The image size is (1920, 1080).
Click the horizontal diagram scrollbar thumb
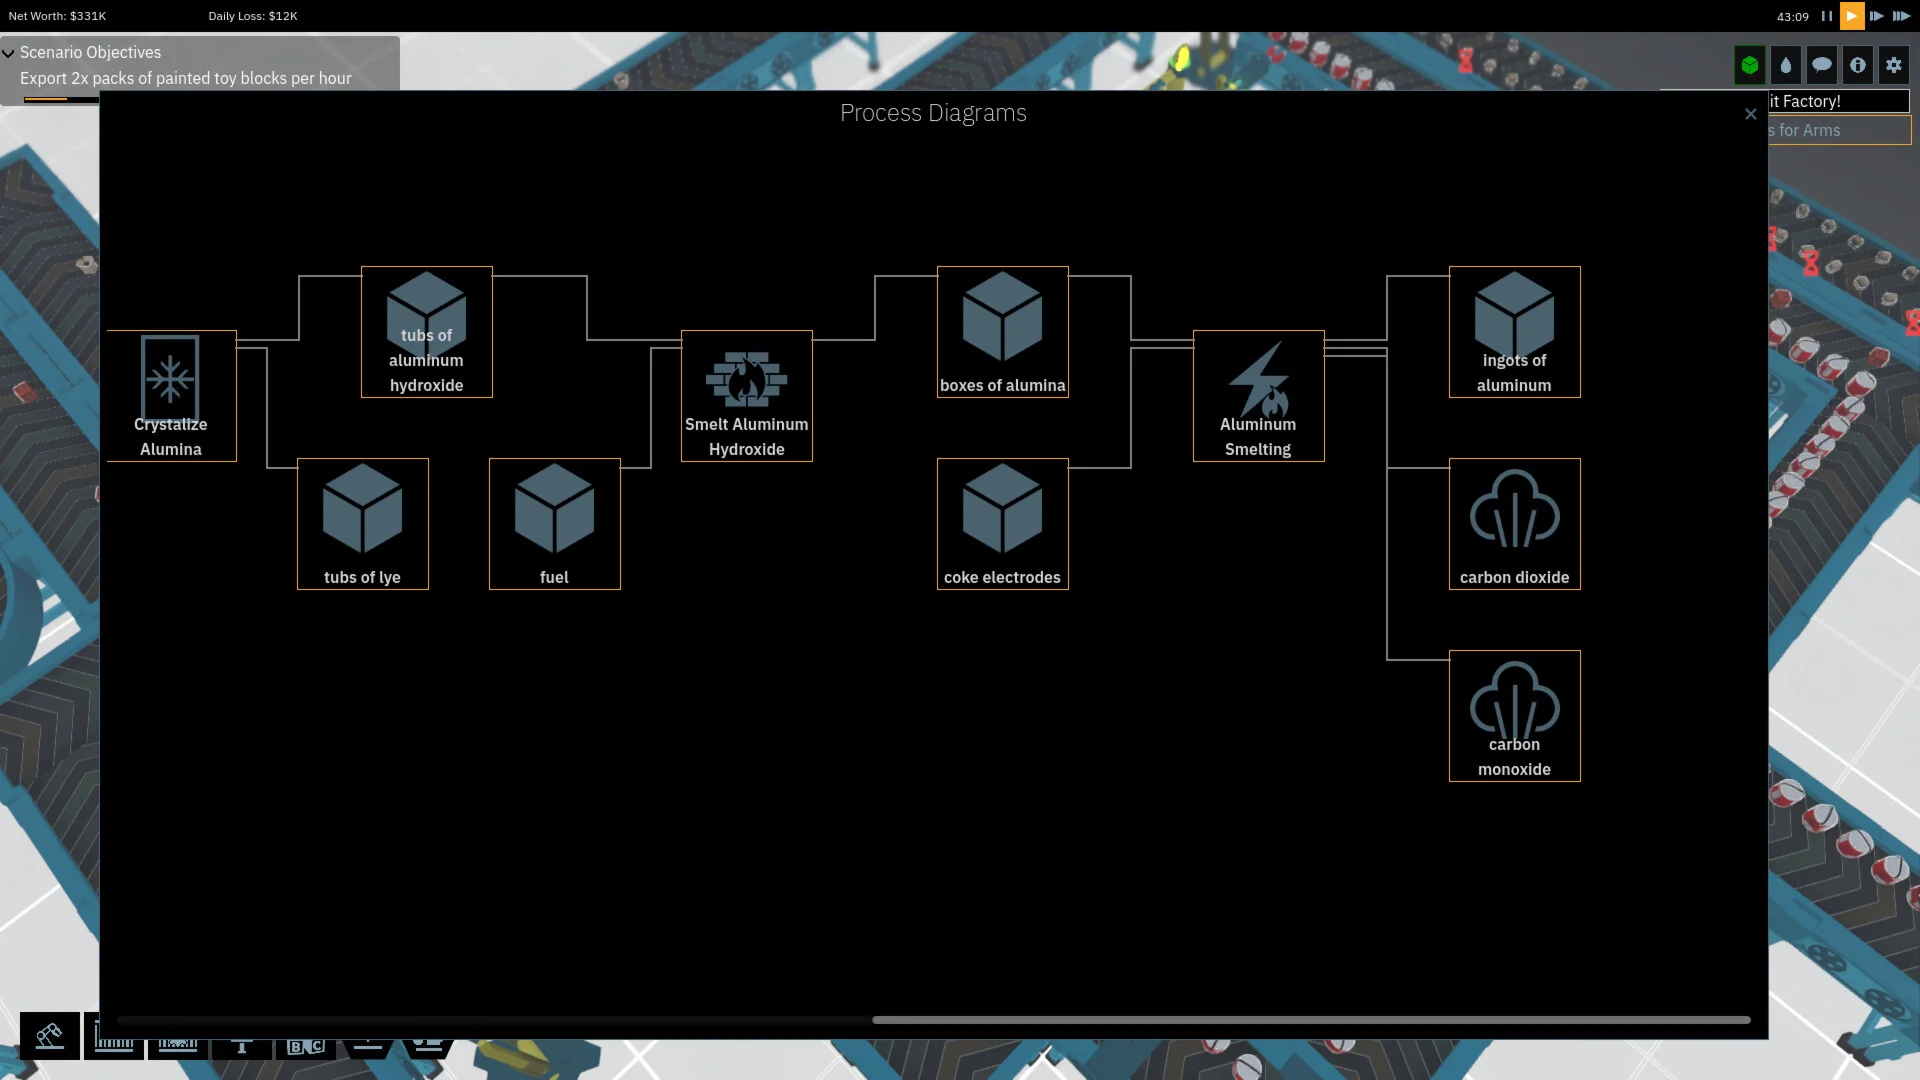click(x=1310, y=1020)
